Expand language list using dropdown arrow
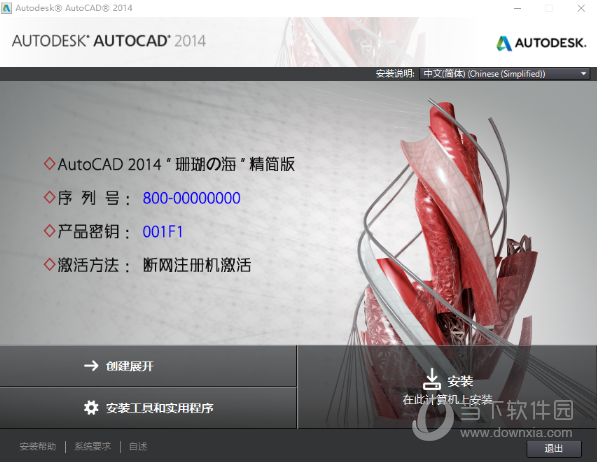The image size is (597, 462). click(583, 74)
